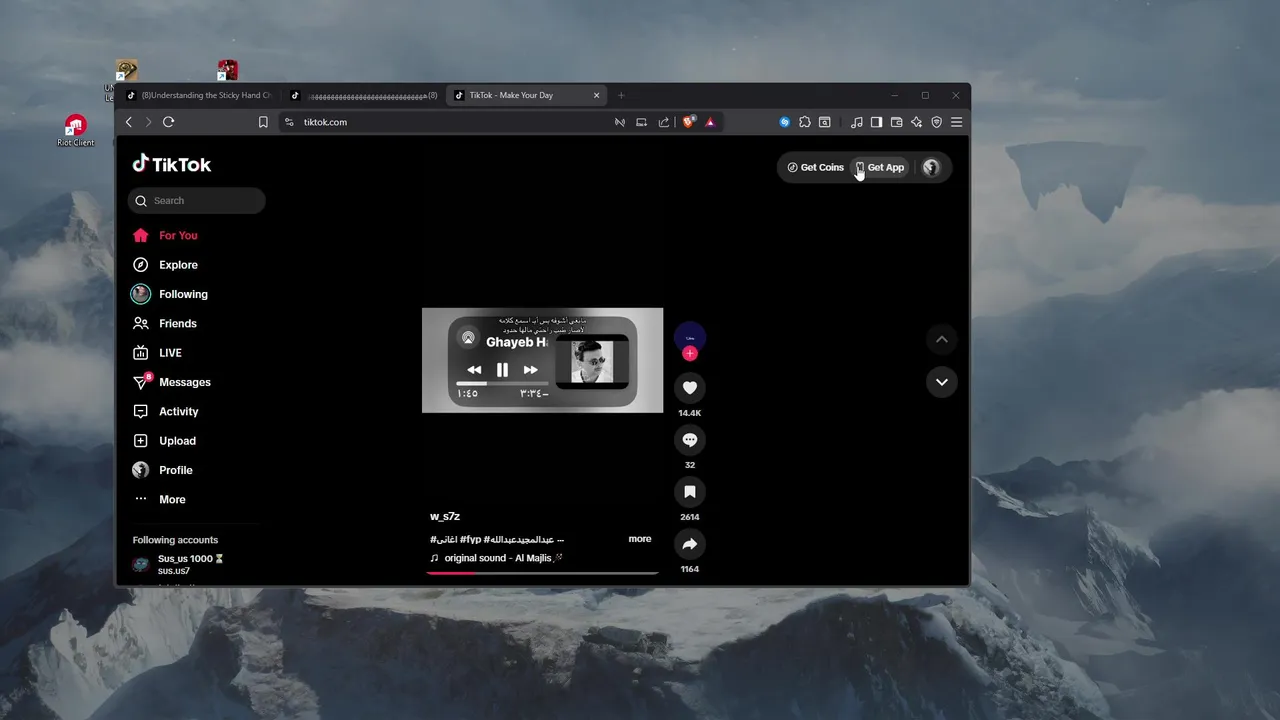Focus the TikTok Search field

pos(196,200)
